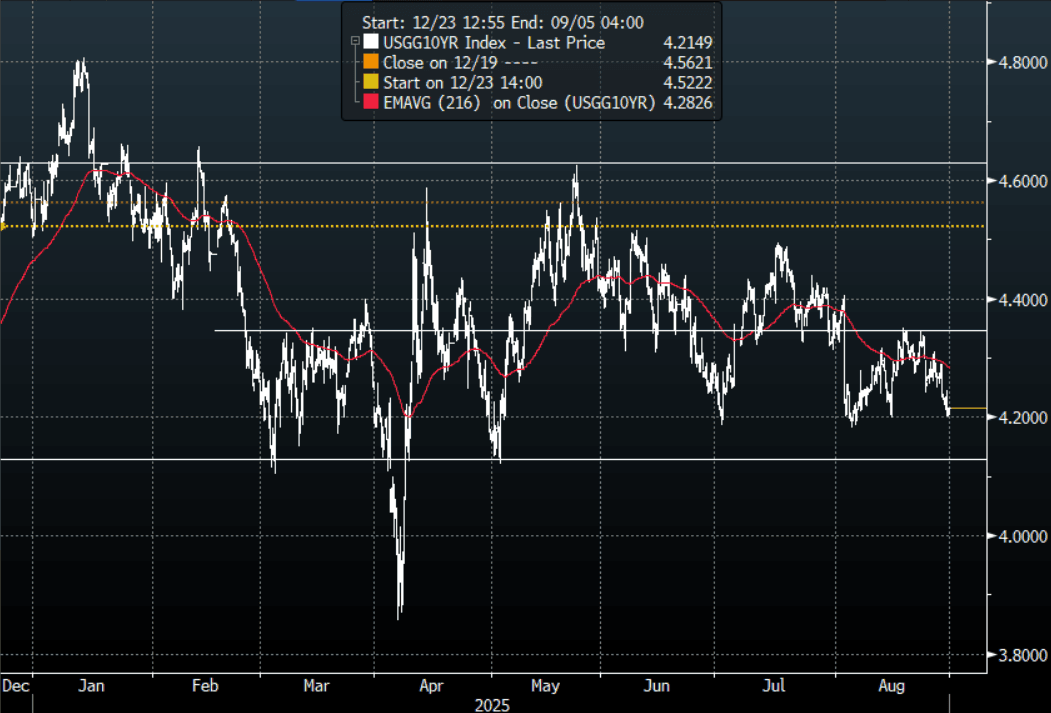This screenshot has height=713, width=1051.
Task: Click the white USGG10YR Last Price swatch
Action: point(372,43)
